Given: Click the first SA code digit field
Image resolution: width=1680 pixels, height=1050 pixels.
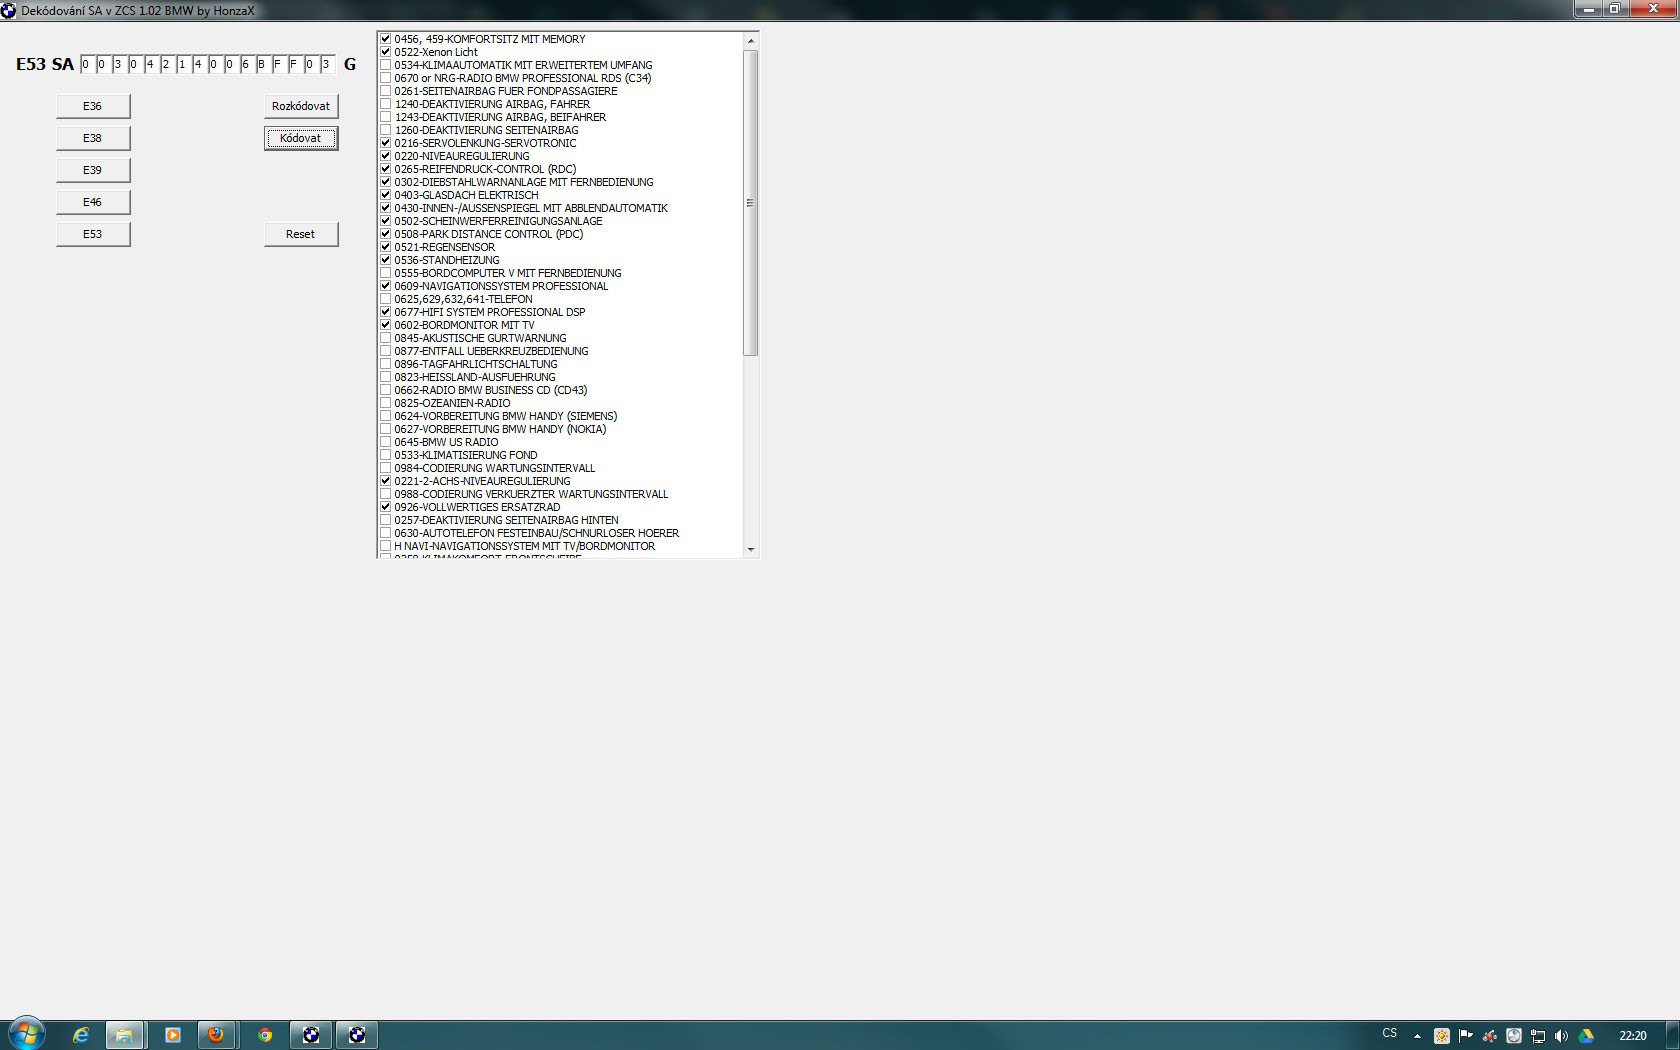Looking at the screenshot, I should pos(87,64).
